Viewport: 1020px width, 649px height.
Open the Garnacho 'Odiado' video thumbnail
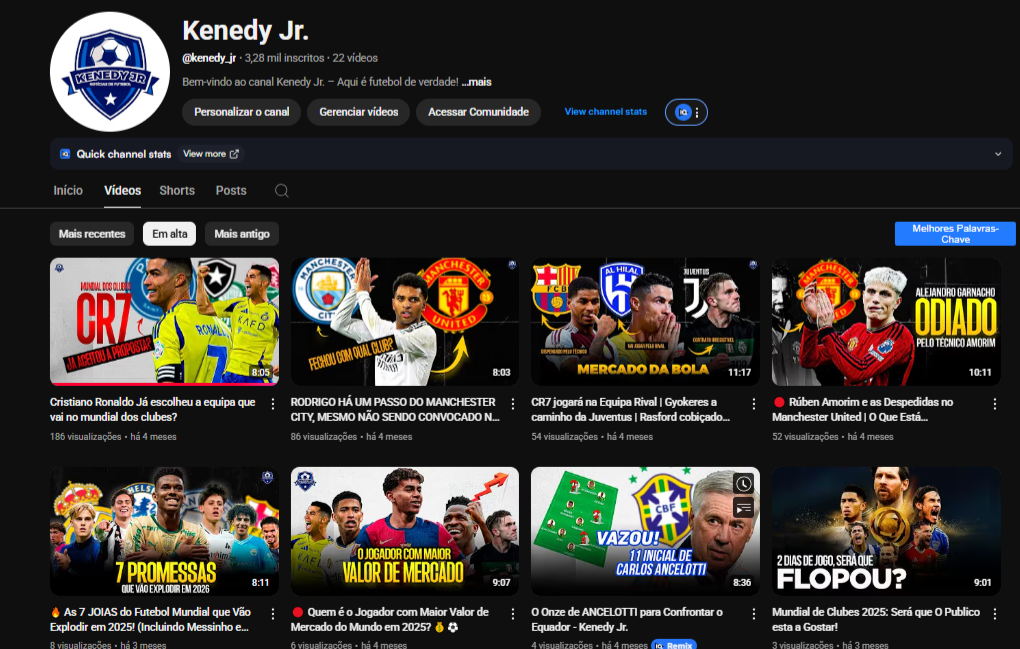[886, 322]
